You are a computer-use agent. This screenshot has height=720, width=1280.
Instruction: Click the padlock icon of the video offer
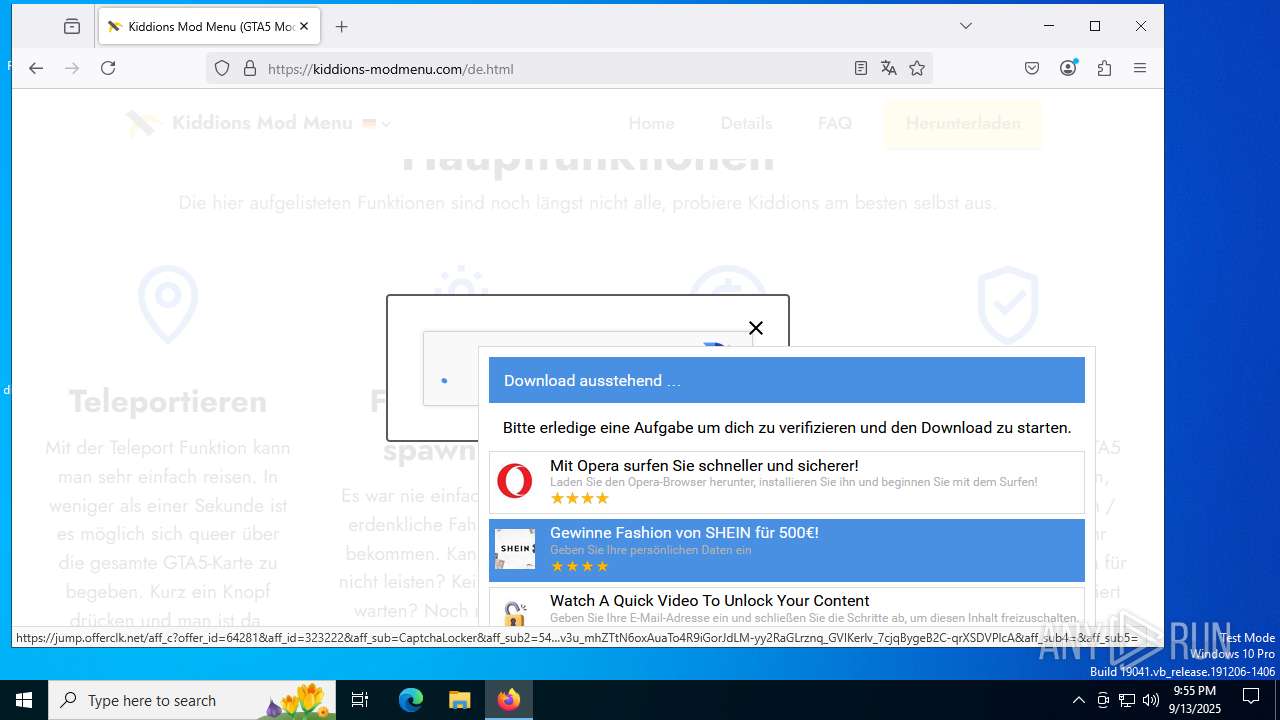[515, 613]
